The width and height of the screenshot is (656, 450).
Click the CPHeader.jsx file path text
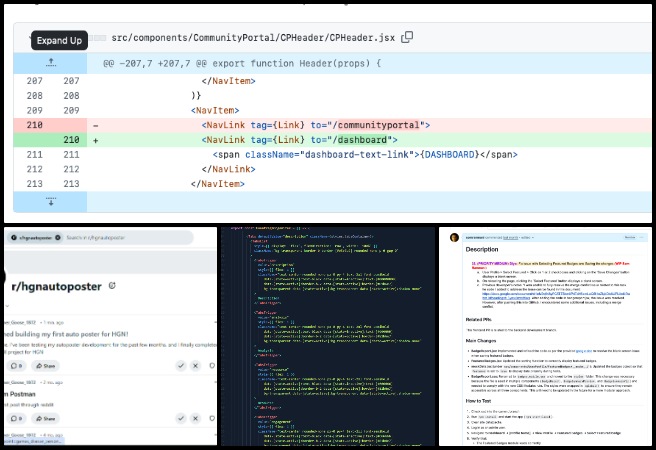tap(253, 38)
